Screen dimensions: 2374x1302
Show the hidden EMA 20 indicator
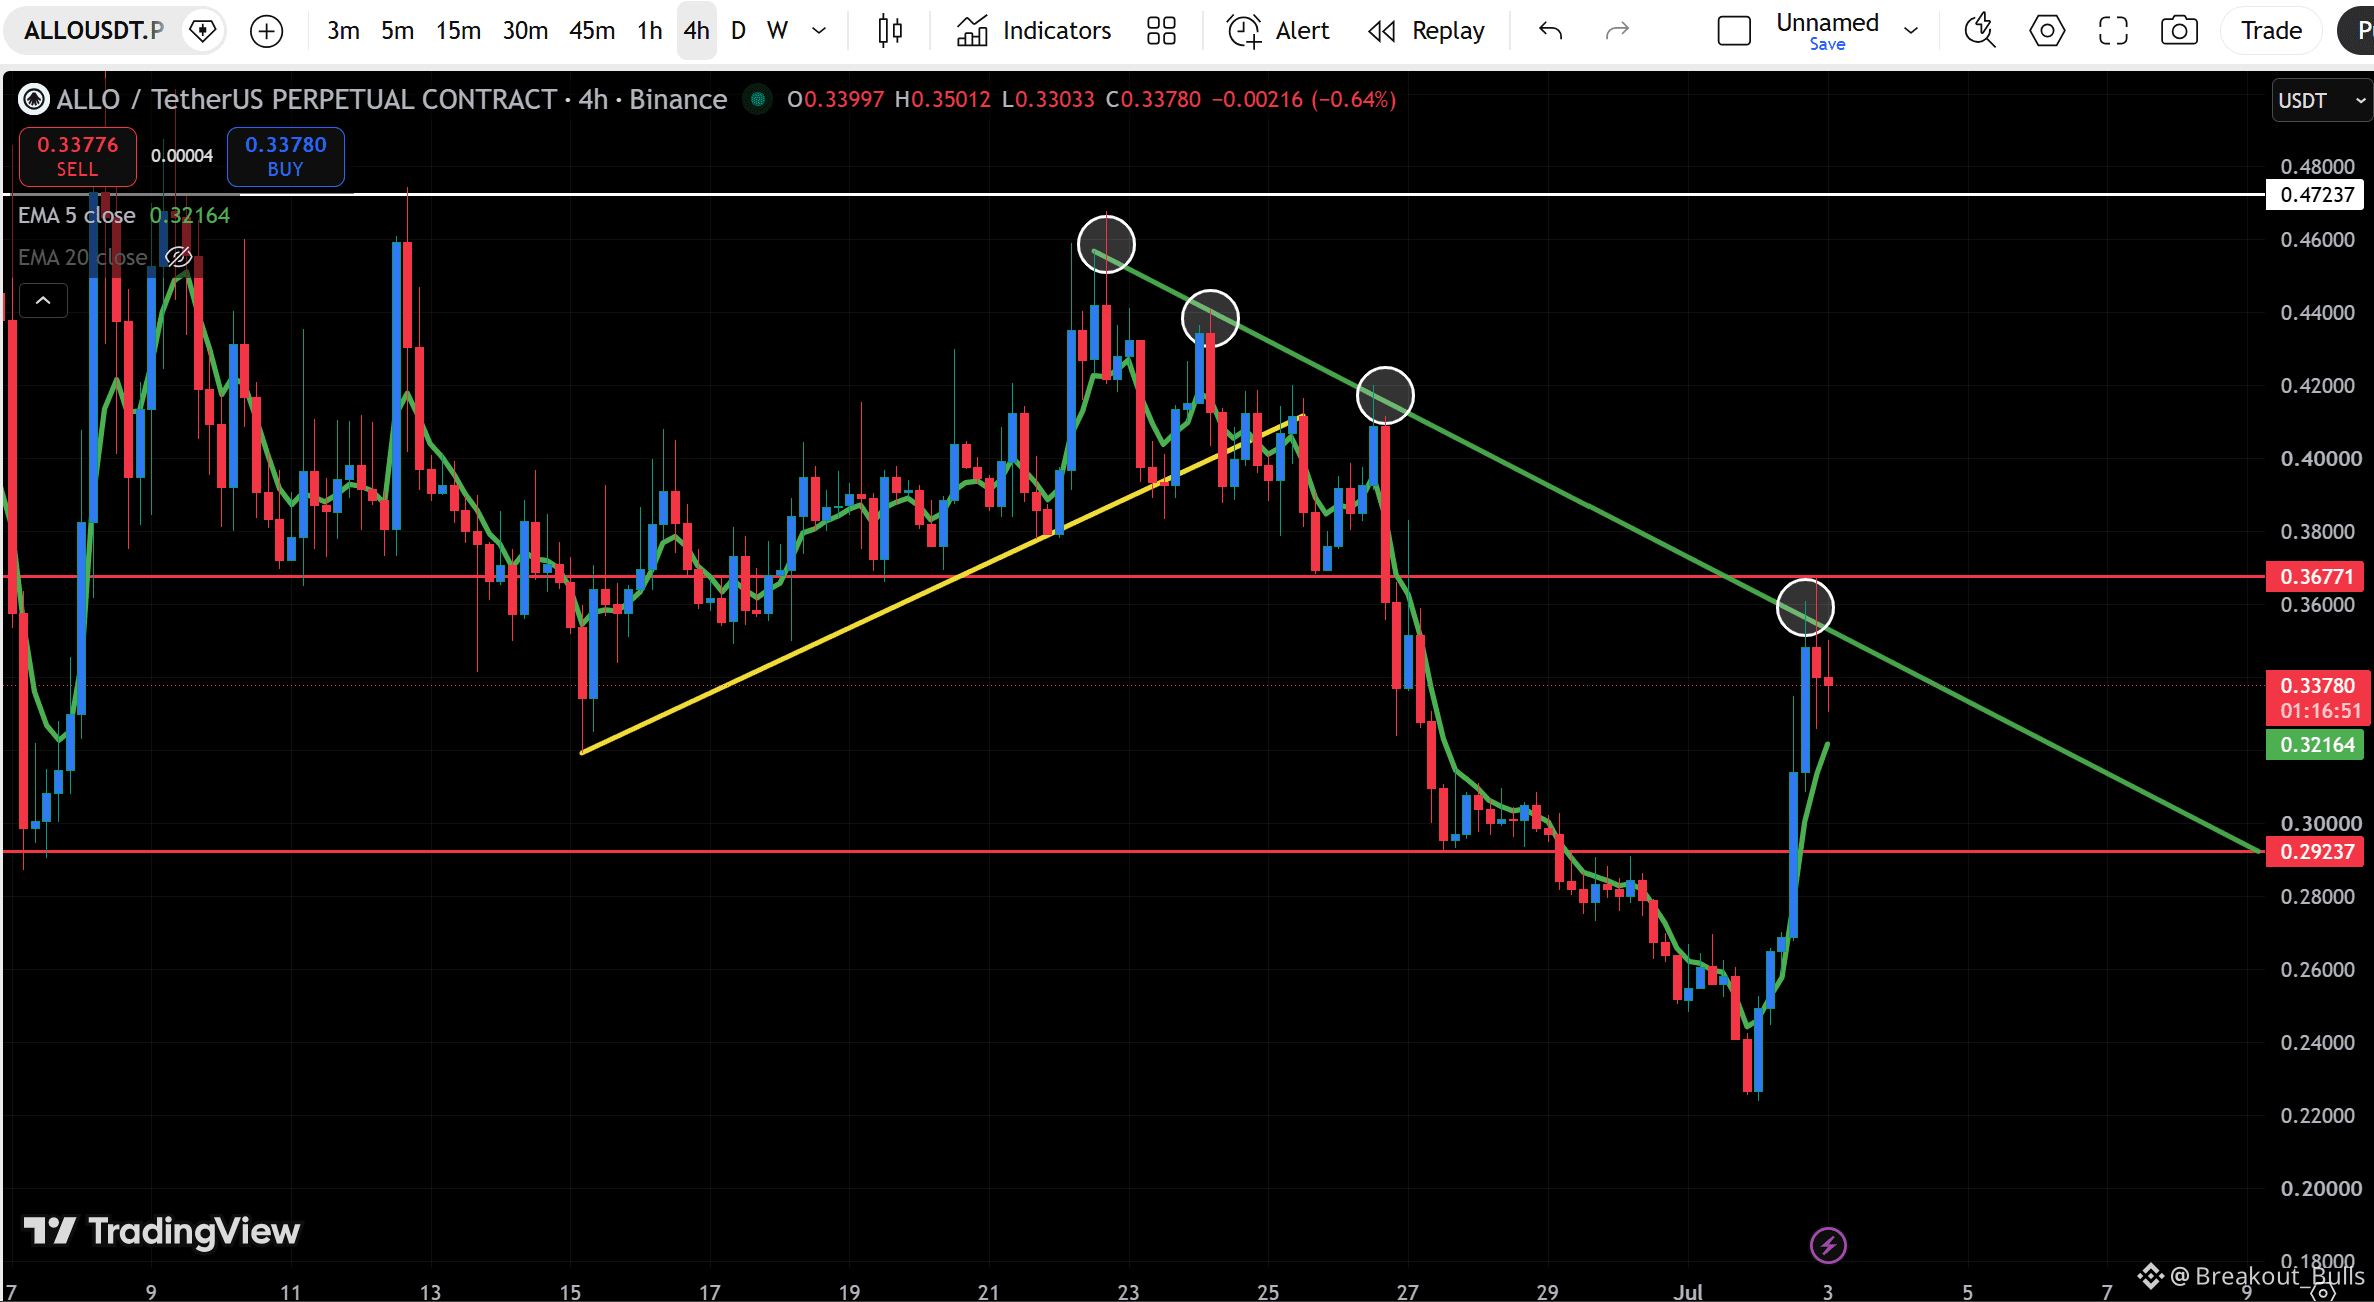click(x=178, y=257)
